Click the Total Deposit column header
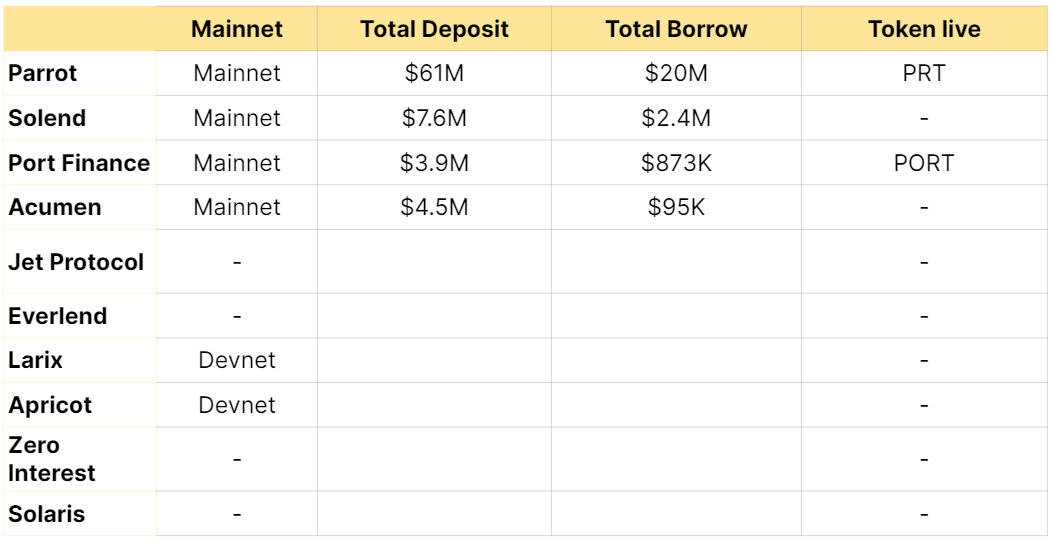1052x543 pixels. pos(434,29)
